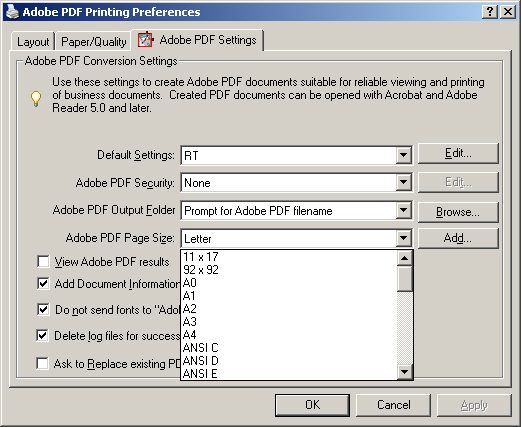Click the Browse... button
The height and width of the screenshot is (427, 521).
pos(458,212)
